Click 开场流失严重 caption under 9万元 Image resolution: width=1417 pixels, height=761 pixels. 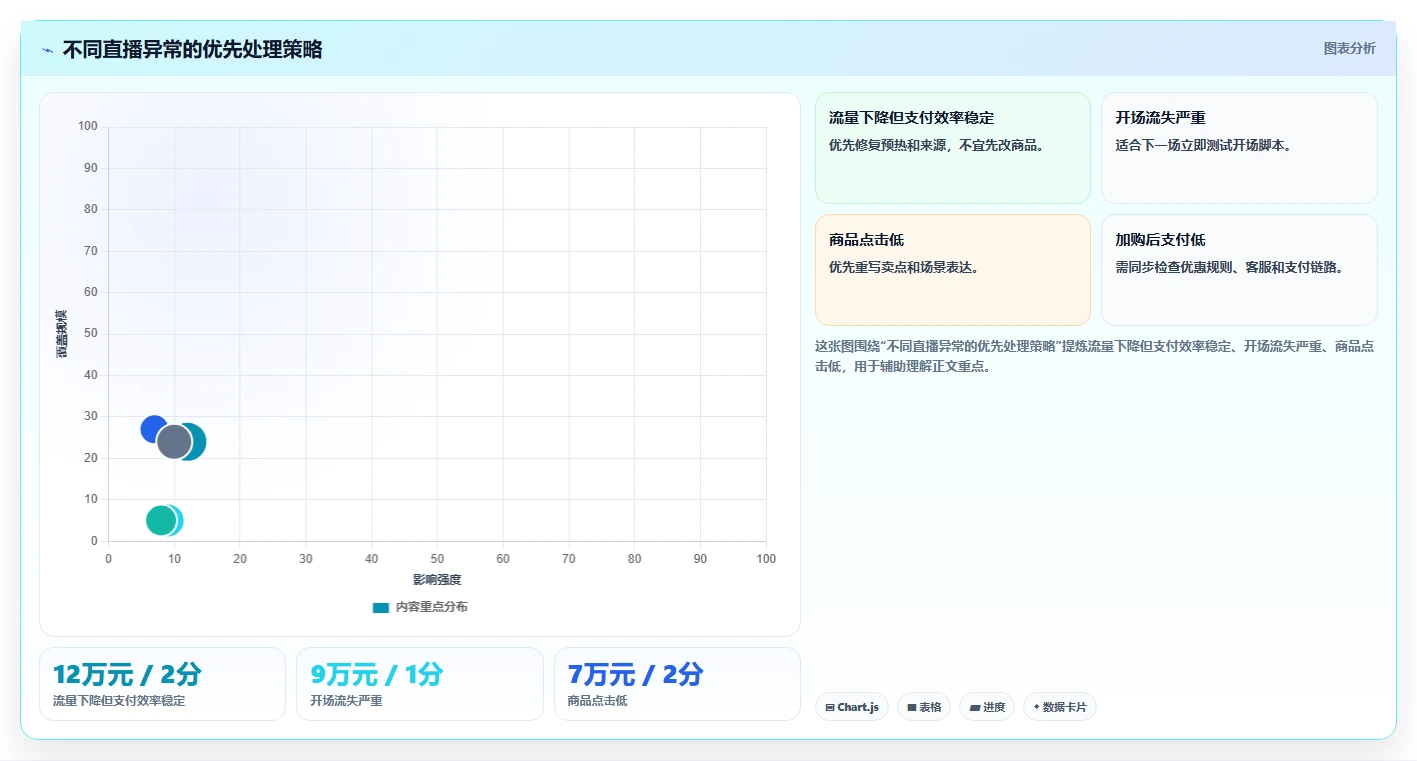(x=346, y=701)
